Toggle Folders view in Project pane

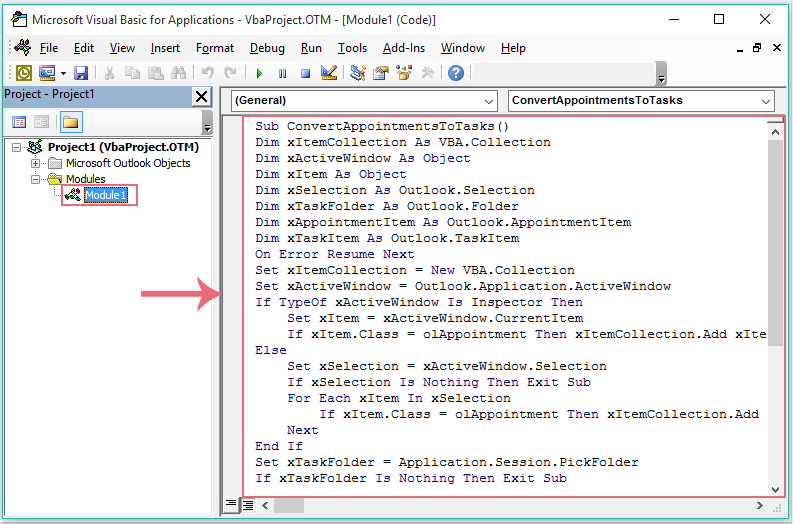tap(71, 122)
